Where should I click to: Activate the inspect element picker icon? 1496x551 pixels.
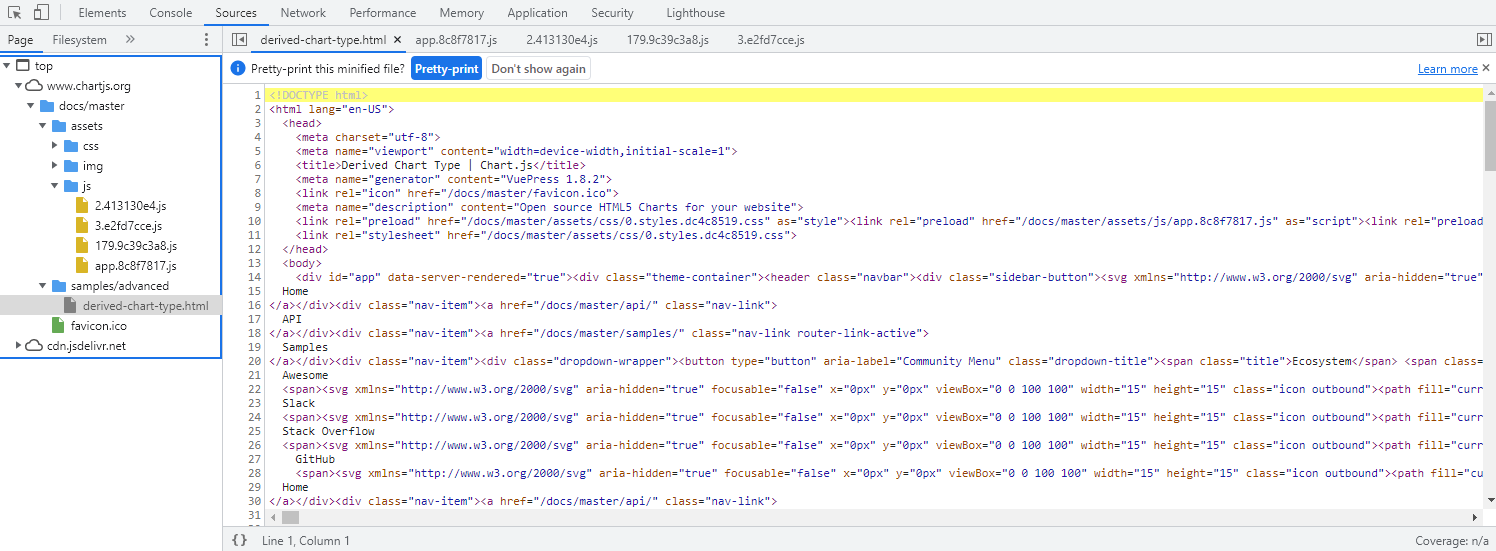[x=16, y=13]
